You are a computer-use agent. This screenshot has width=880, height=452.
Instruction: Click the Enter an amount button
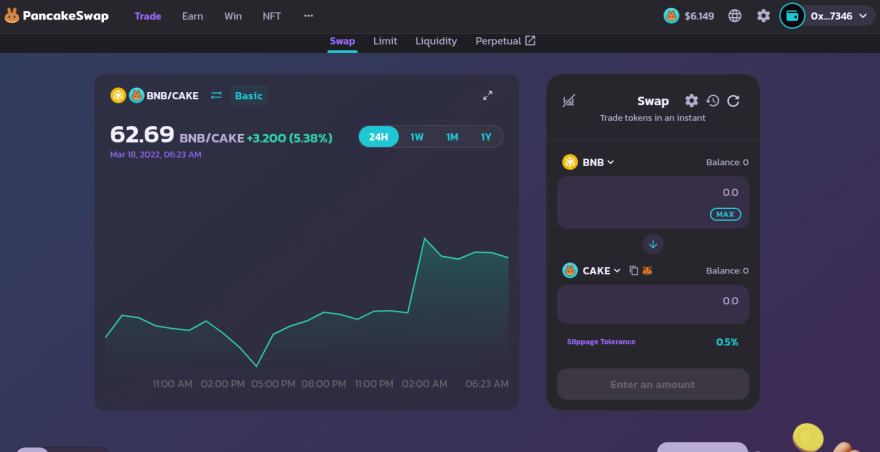[653, 384]
